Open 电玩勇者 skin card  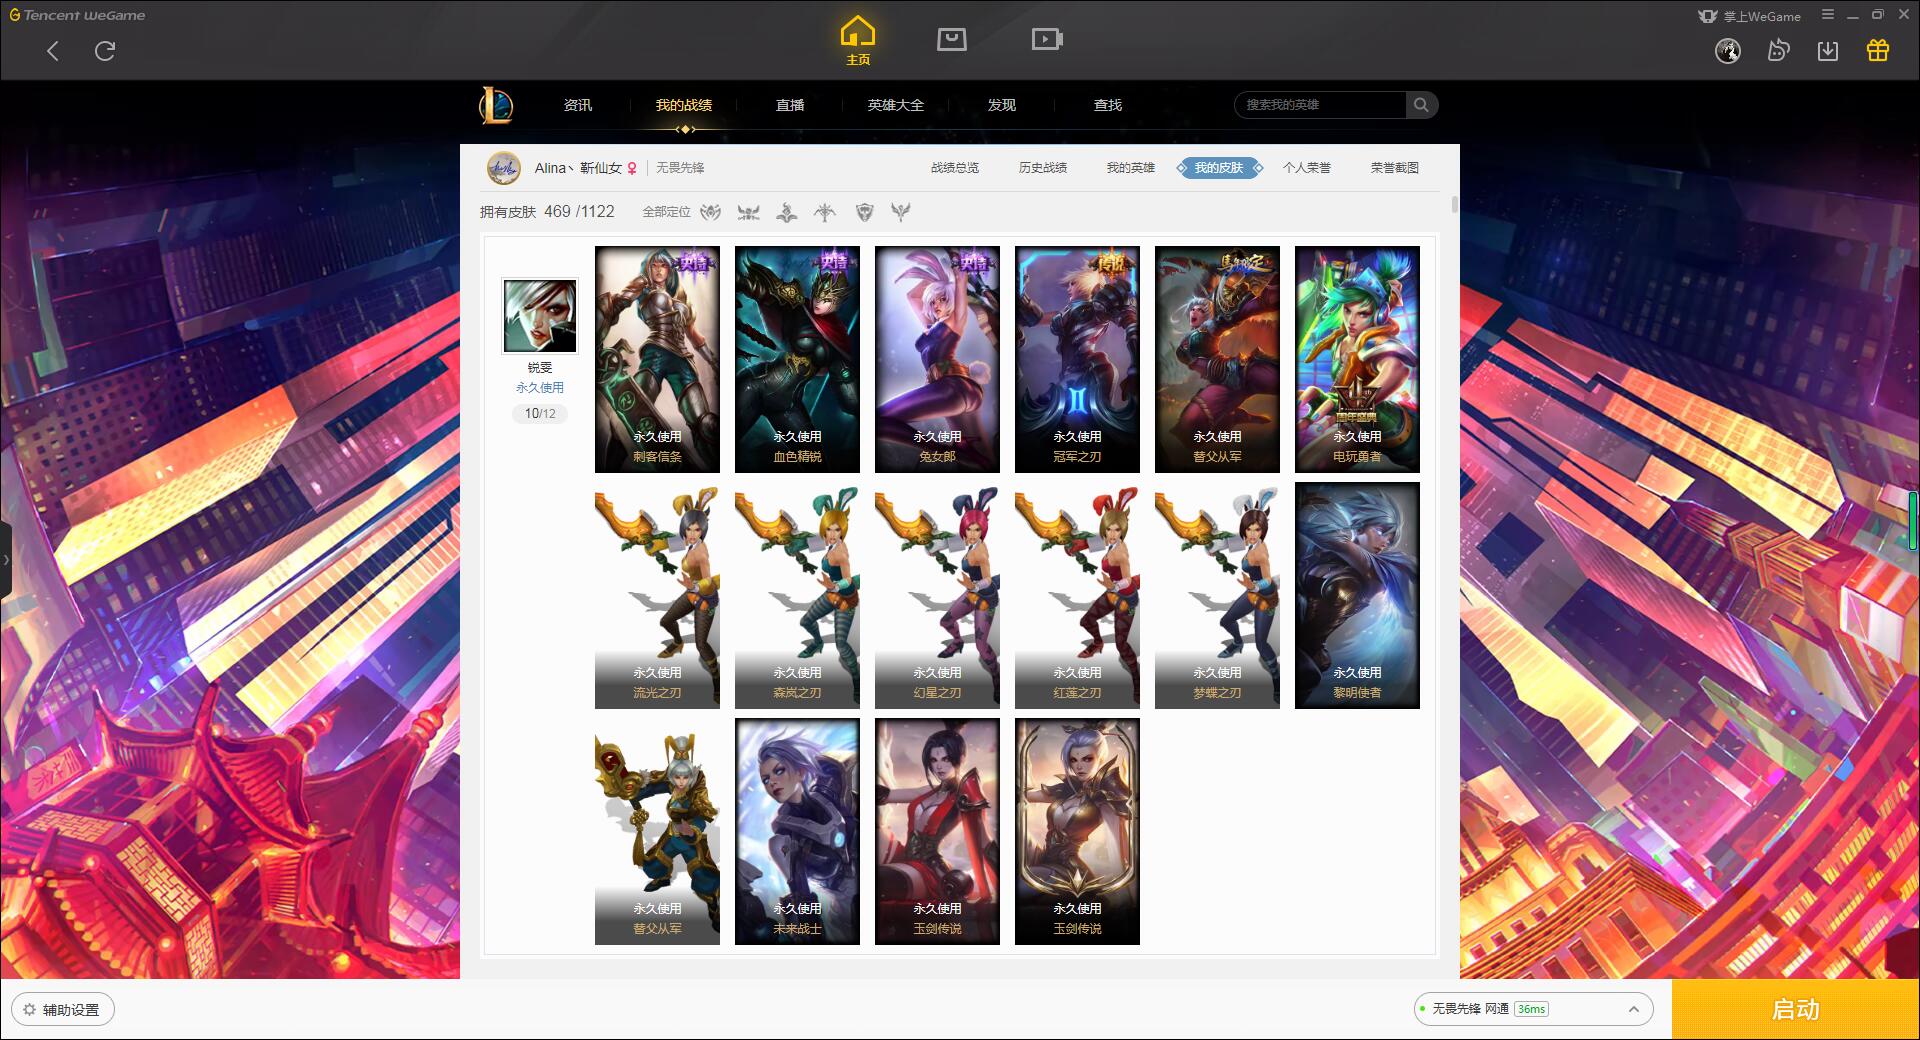pyautogui.click(x=1357, y=359)
